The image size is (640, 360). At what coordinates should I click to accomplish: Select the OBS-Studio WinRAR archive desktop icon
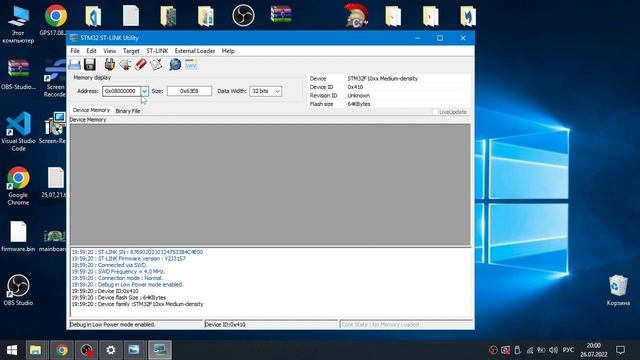(18, 74)
